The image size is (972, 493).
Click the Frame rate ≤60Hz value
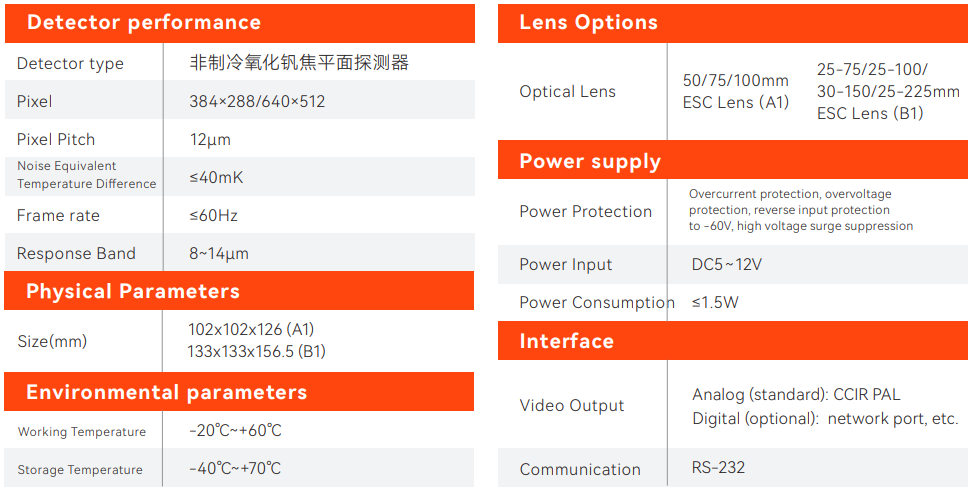(213, 216)
